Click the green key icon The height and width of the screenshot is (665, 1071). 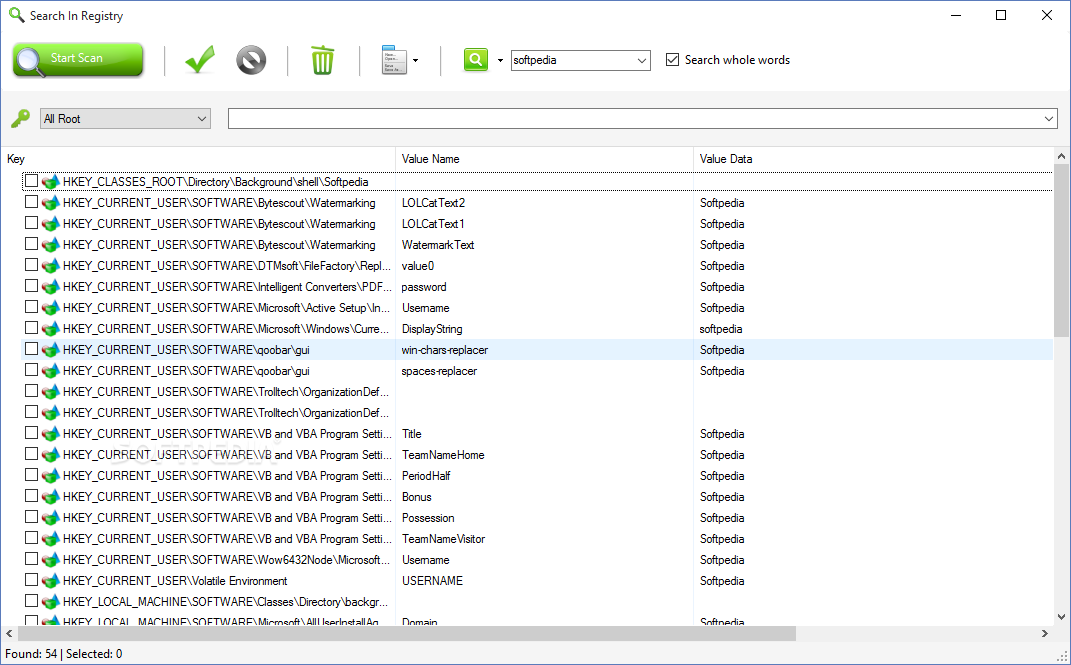20,118
